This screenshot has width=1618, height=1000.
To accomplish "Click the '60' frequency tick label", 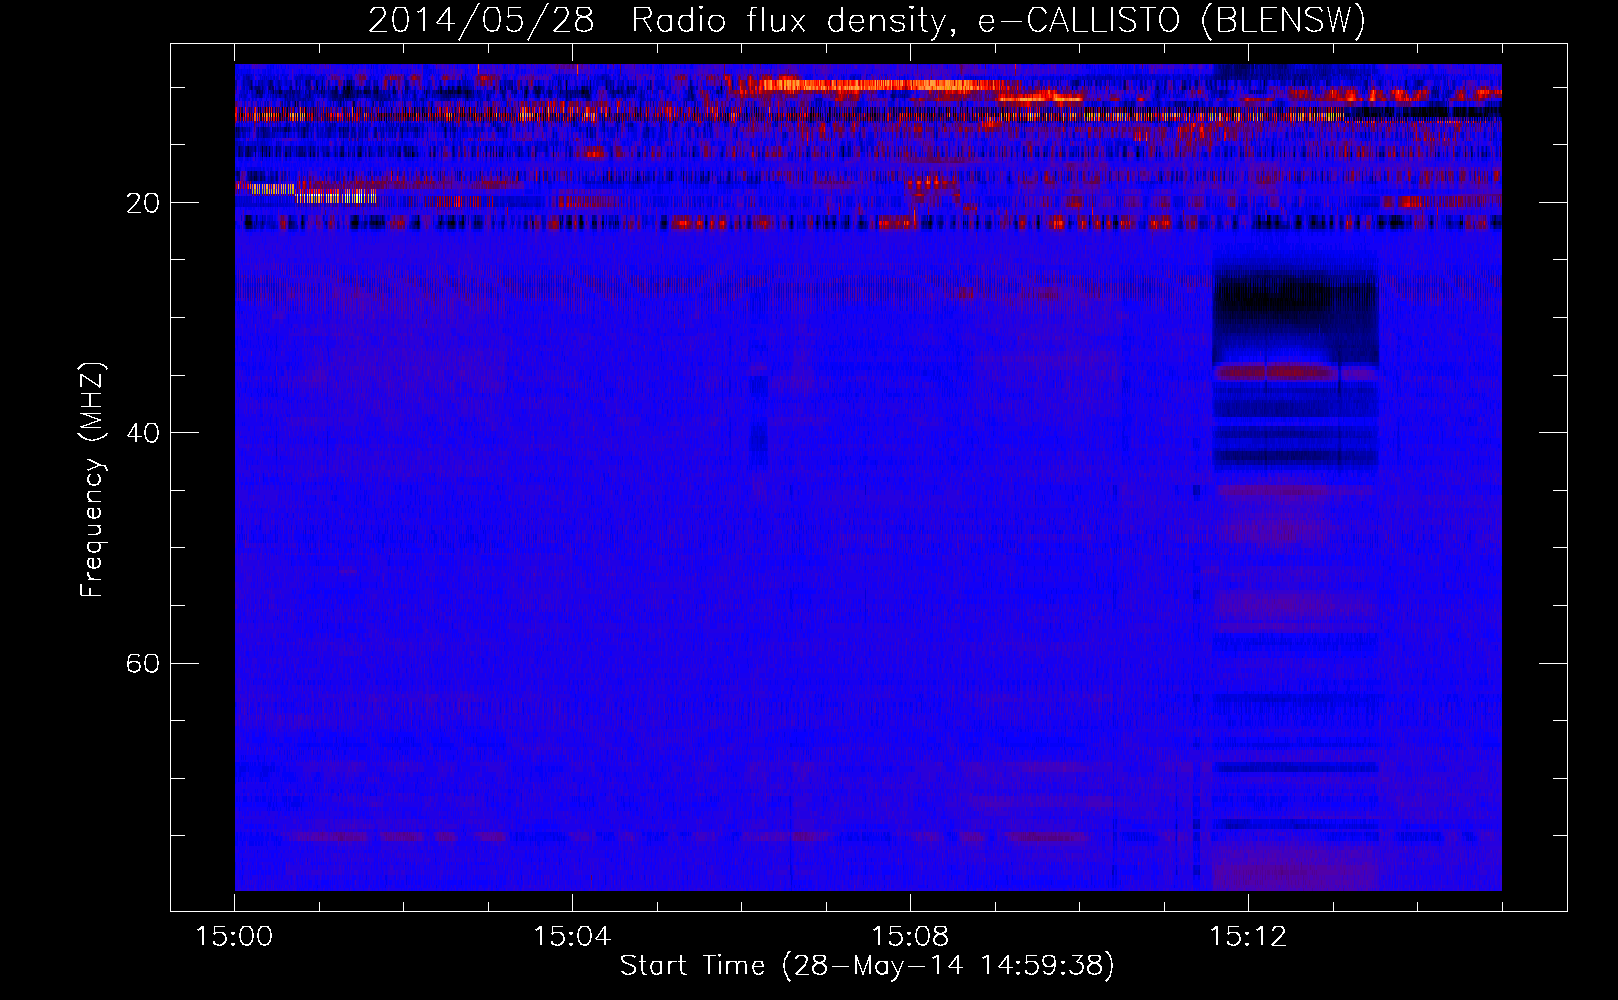I will (x=143, y=663).
